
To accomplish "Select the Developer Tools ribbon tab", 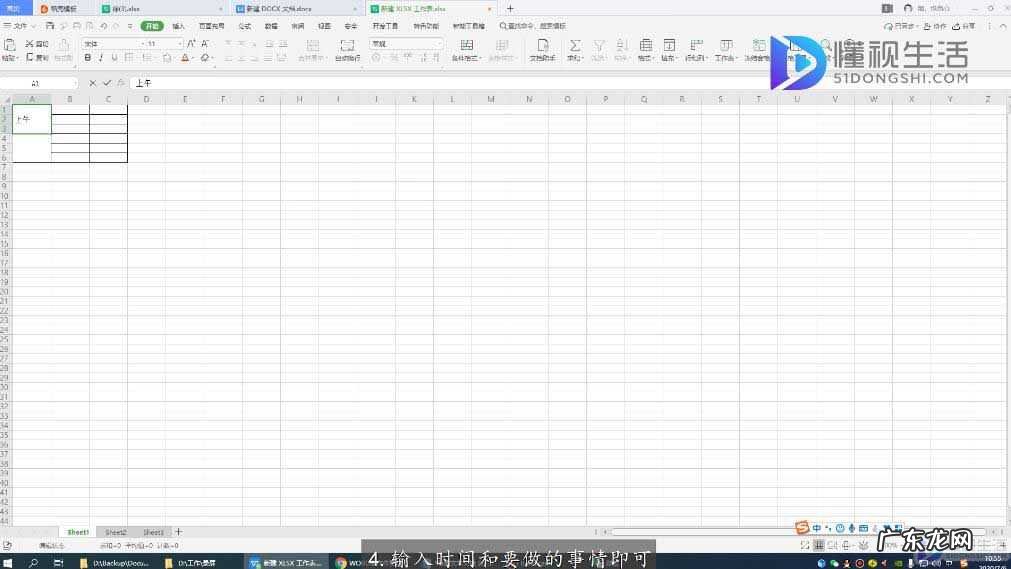I will (386, 26).
